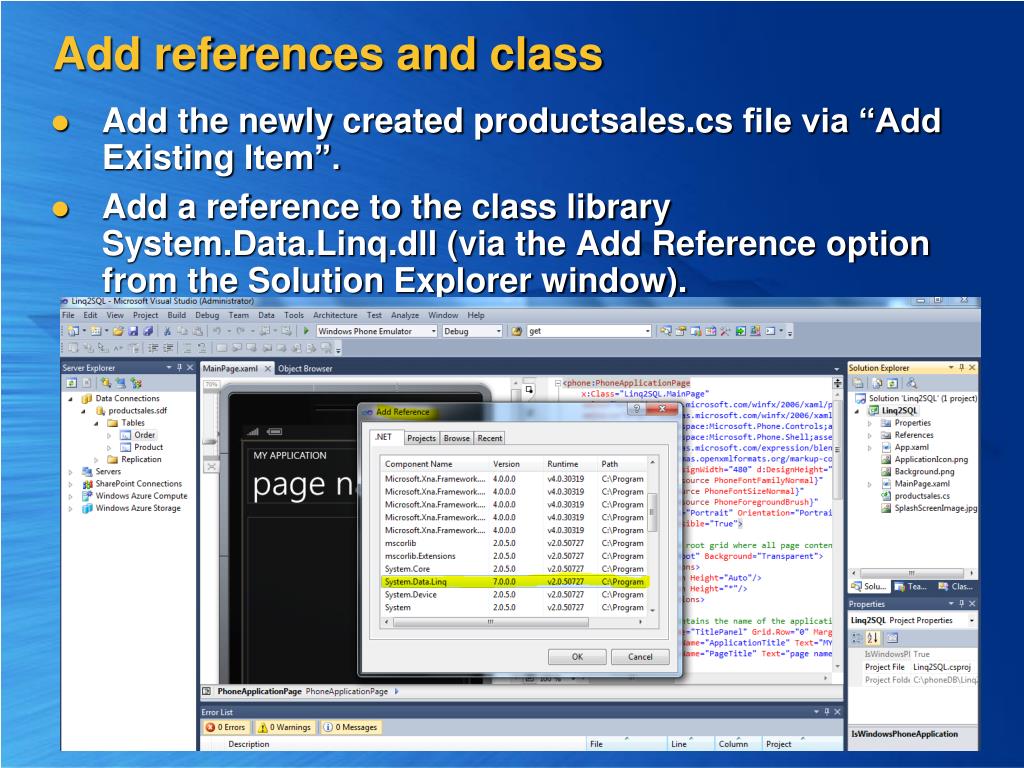Open the Architecture menu

[335, 315]
